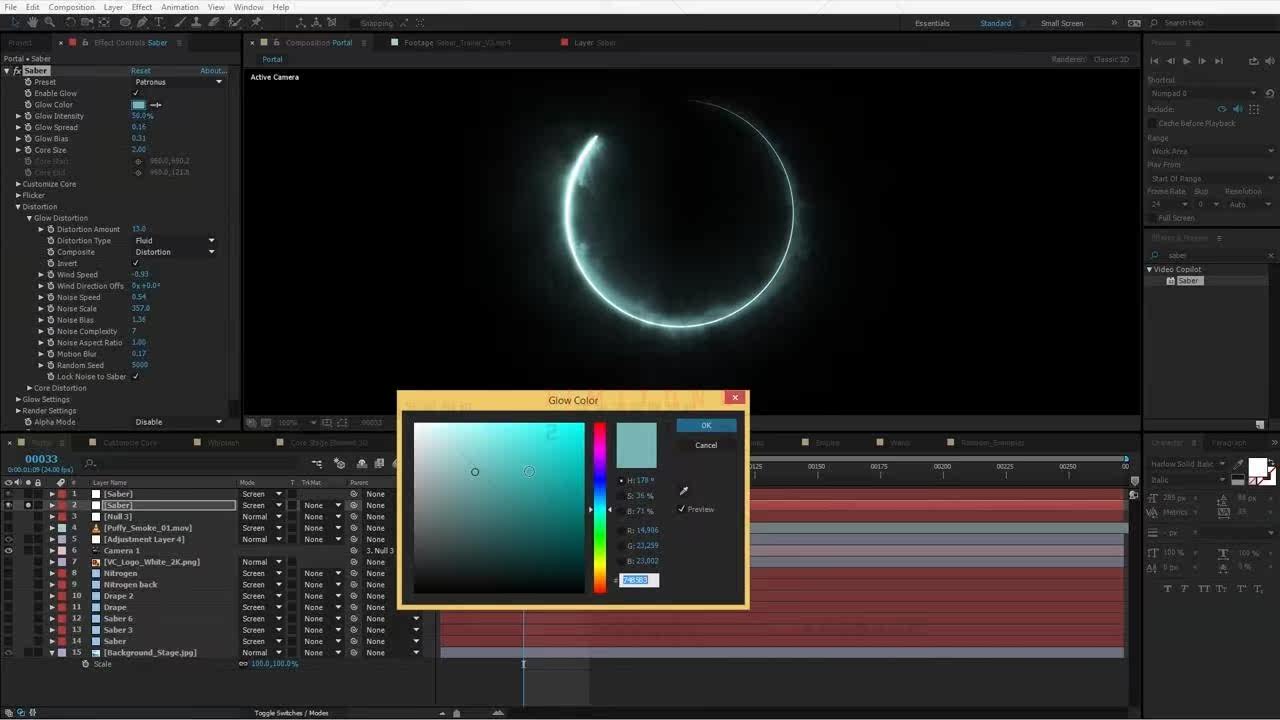Open the Preset dropdown showing Patronus
Screen dimensions: 1280x720
tap(178, 82)
